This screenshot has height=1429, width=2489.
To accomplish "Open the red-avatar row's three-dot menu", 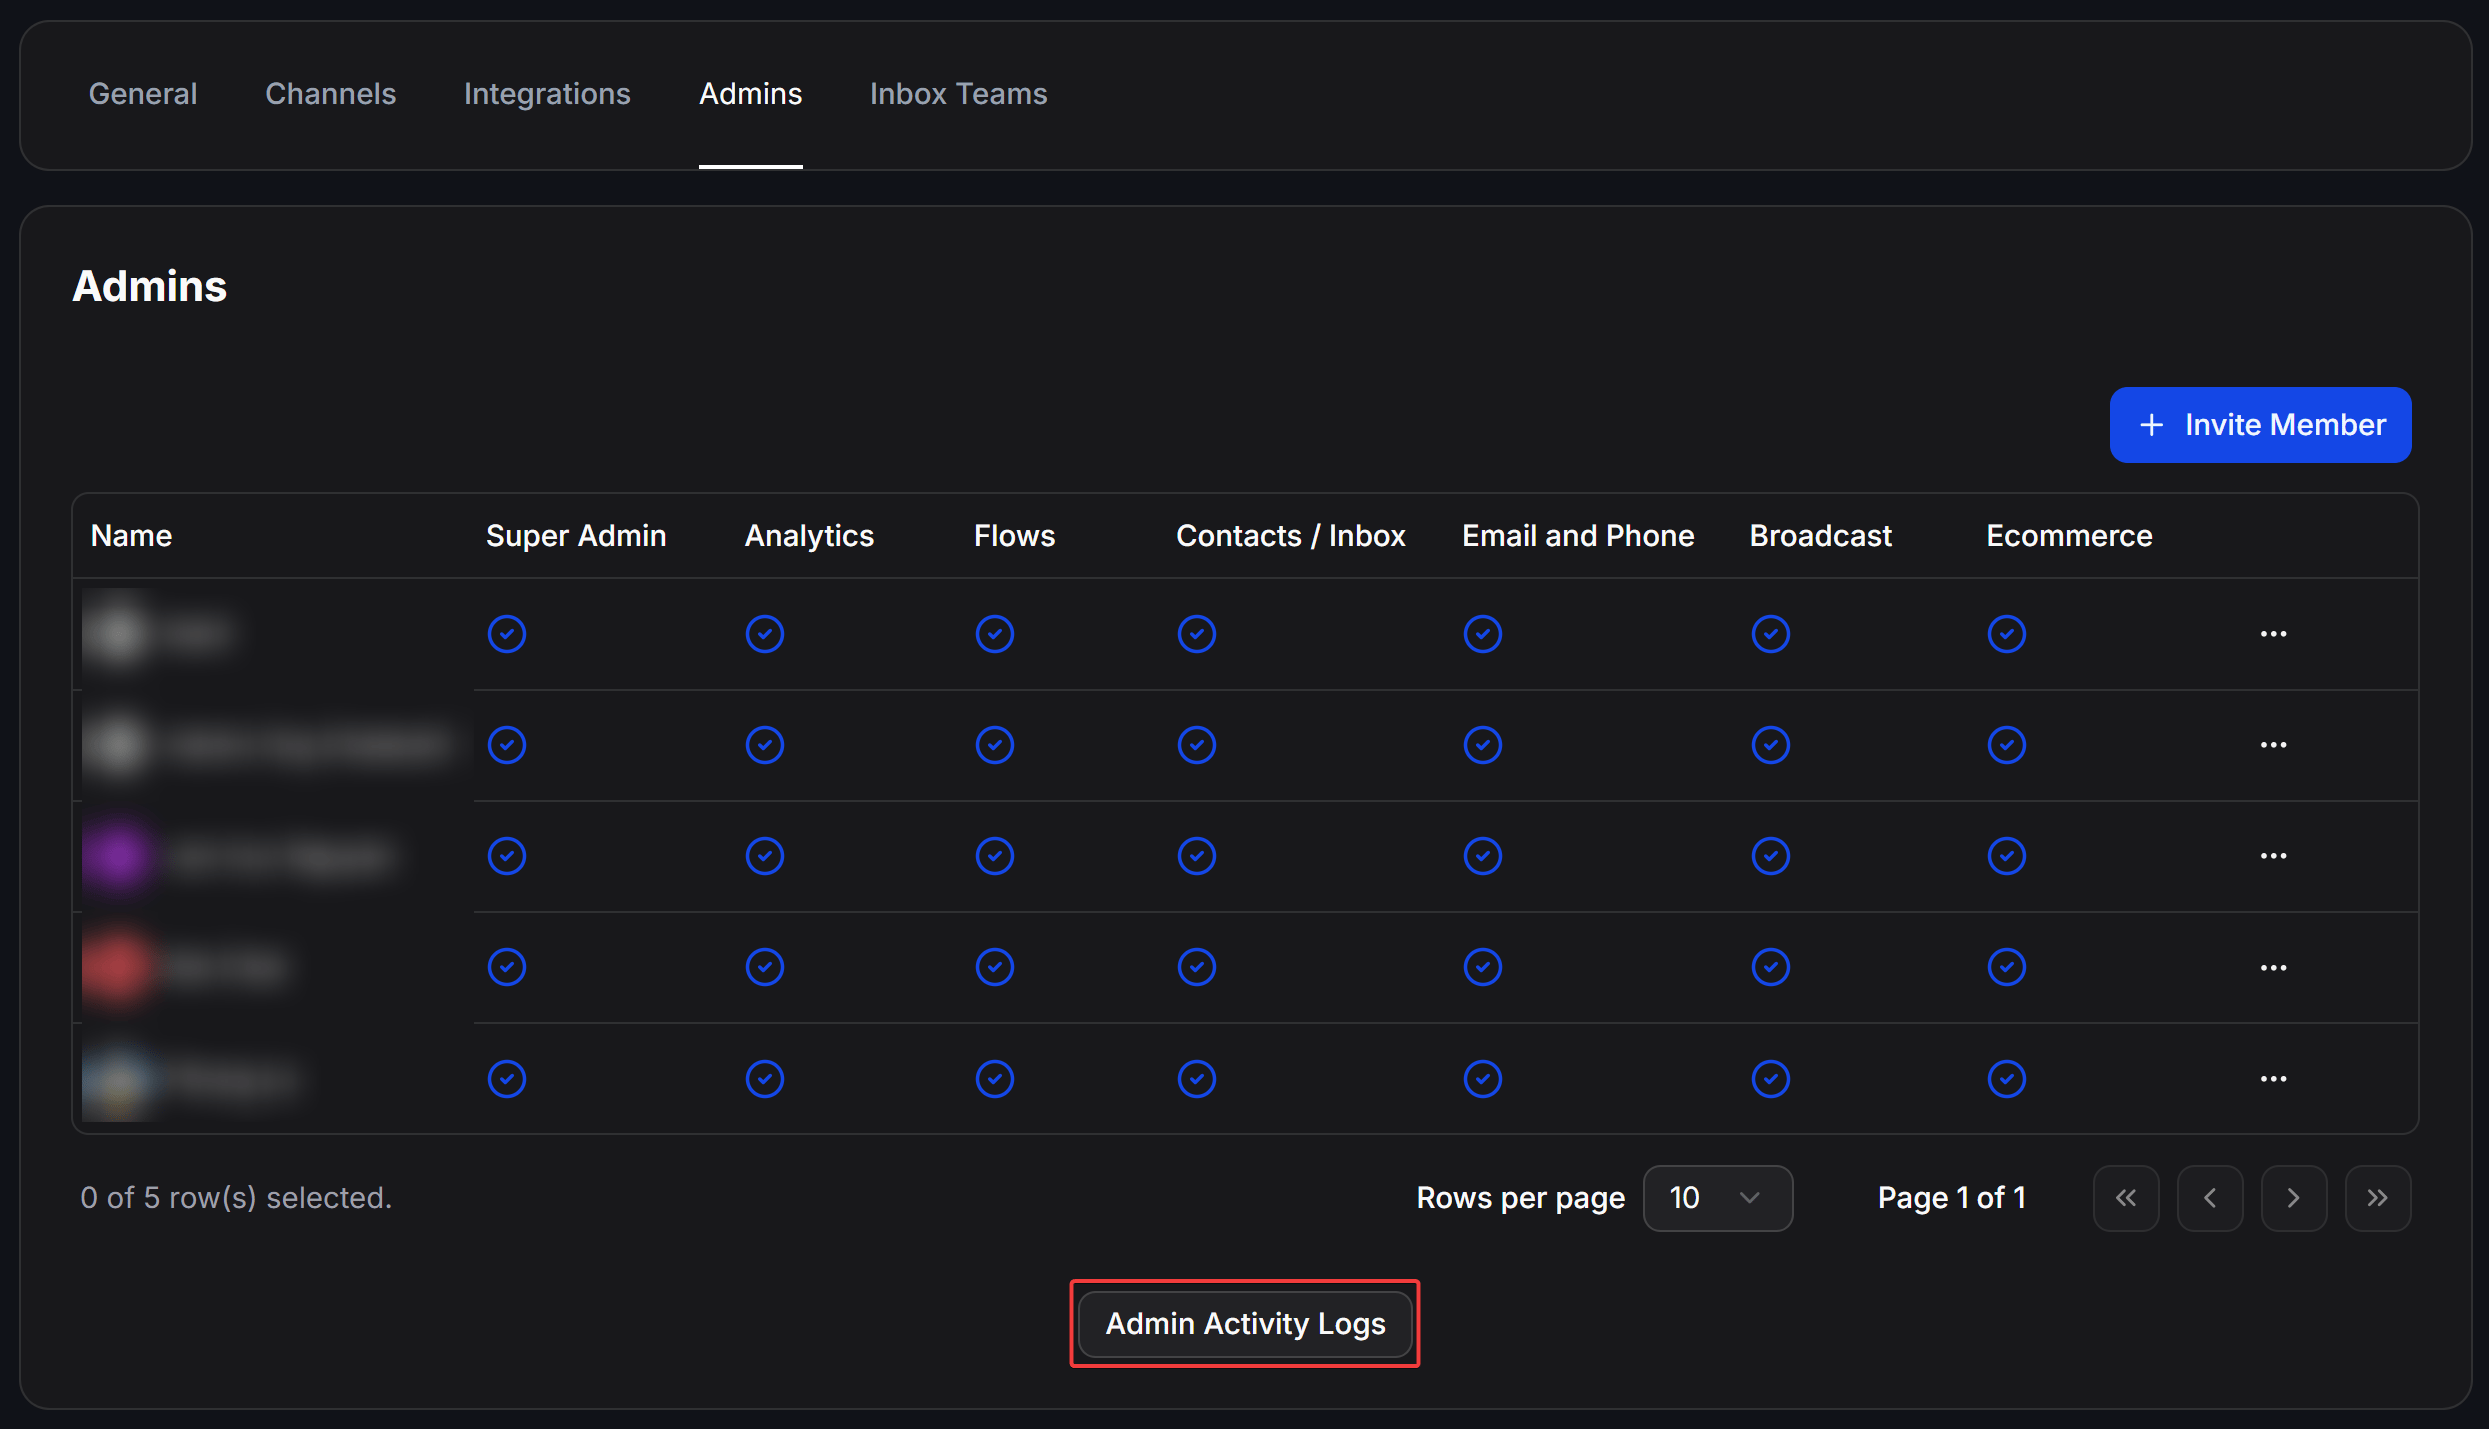I will point(2273,968).
